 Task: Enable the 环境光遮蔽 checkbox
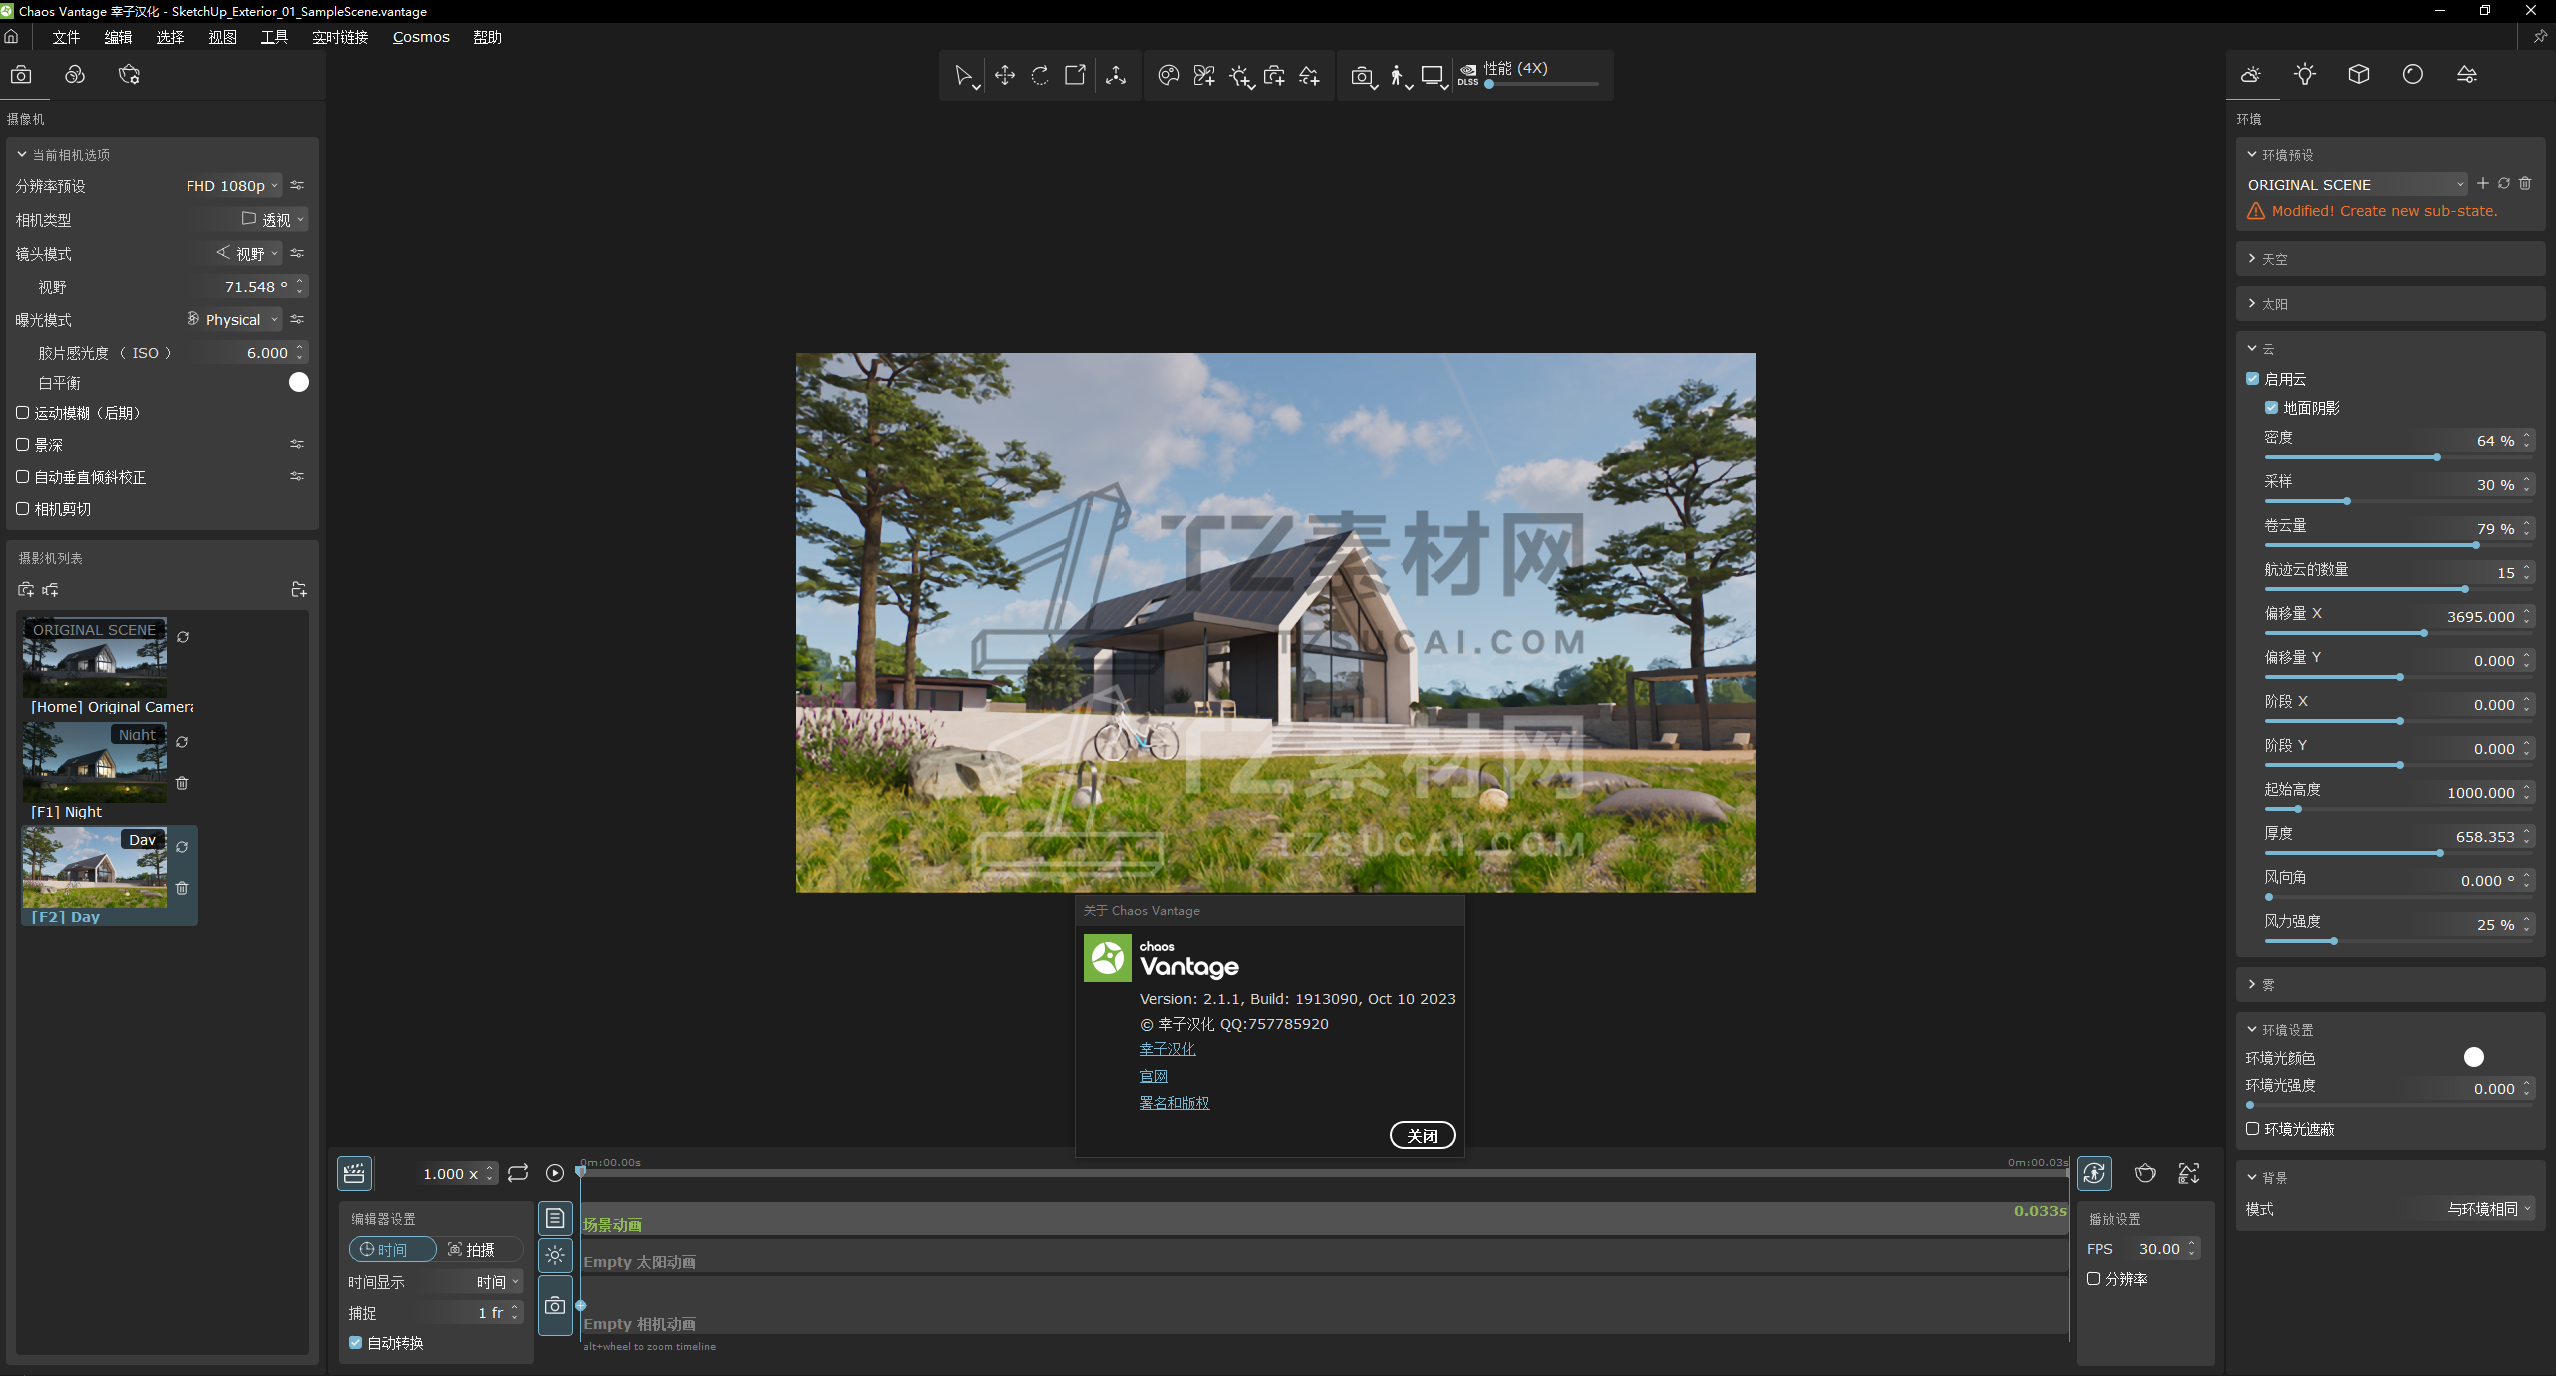tap(2253, 1129)
